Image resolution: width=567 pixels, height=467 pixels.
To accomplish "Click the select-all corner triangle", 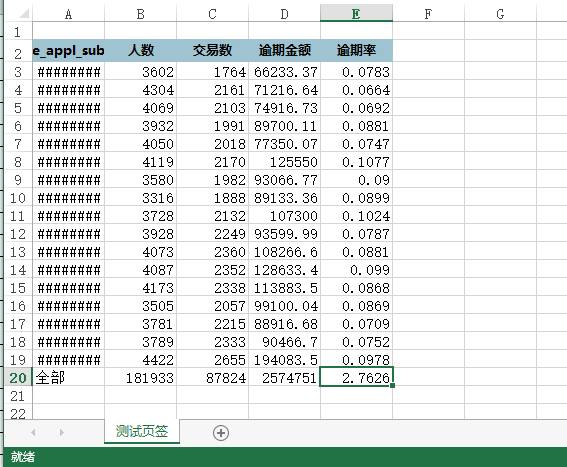I will (24, 14).
